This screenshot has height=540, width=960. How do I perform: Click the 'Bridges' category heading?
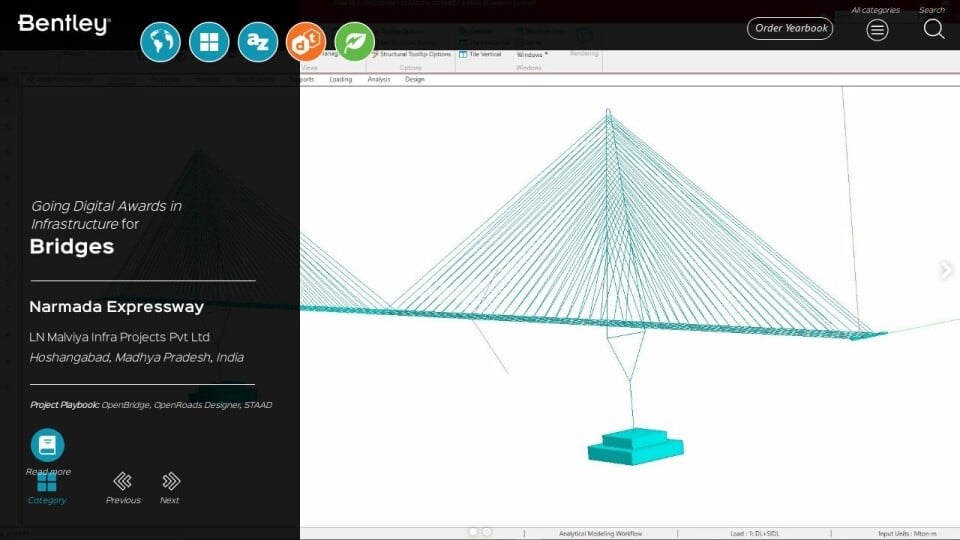pos(72,246)
